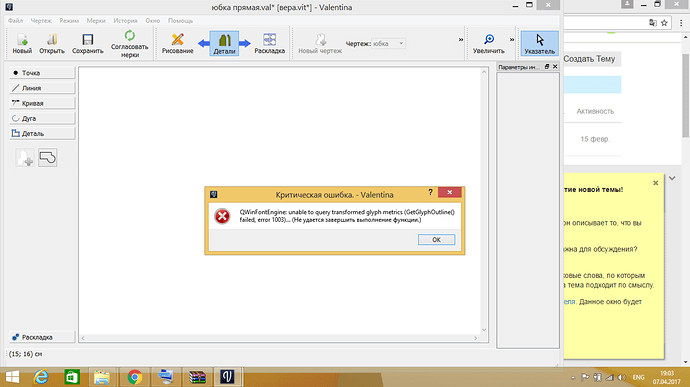Click the union details tool icon
Image resolution: width=690 pixels, height=387 pixels.
pyautogui.click(x=48, y=158)
